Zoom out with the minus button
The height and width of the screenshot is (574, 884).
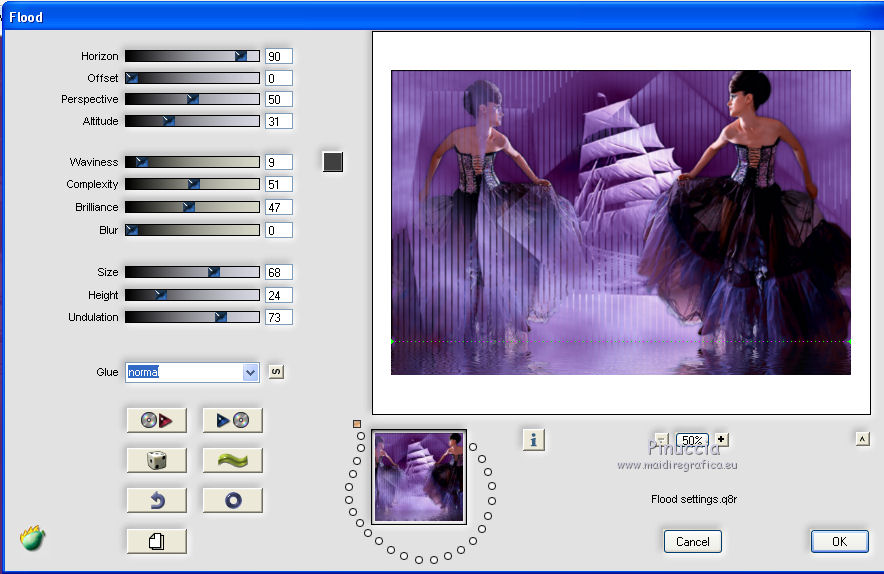(x=661, y=439)
